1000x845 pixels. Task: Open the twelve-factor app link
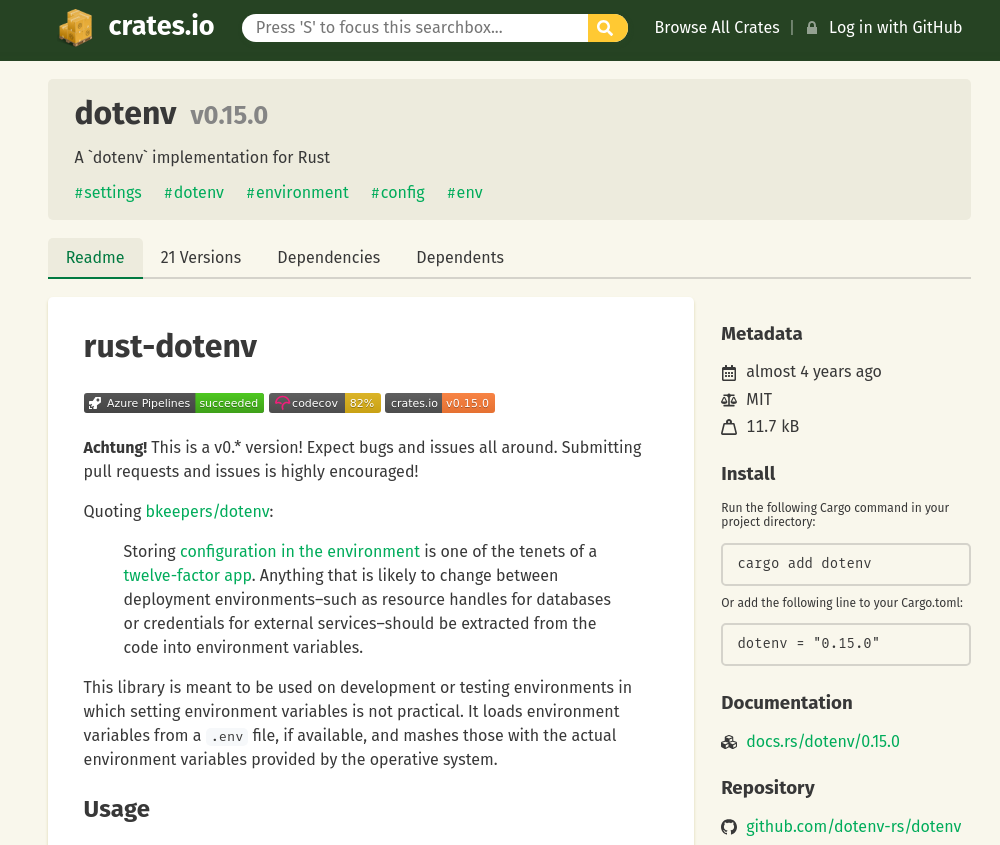pos(188,576)
